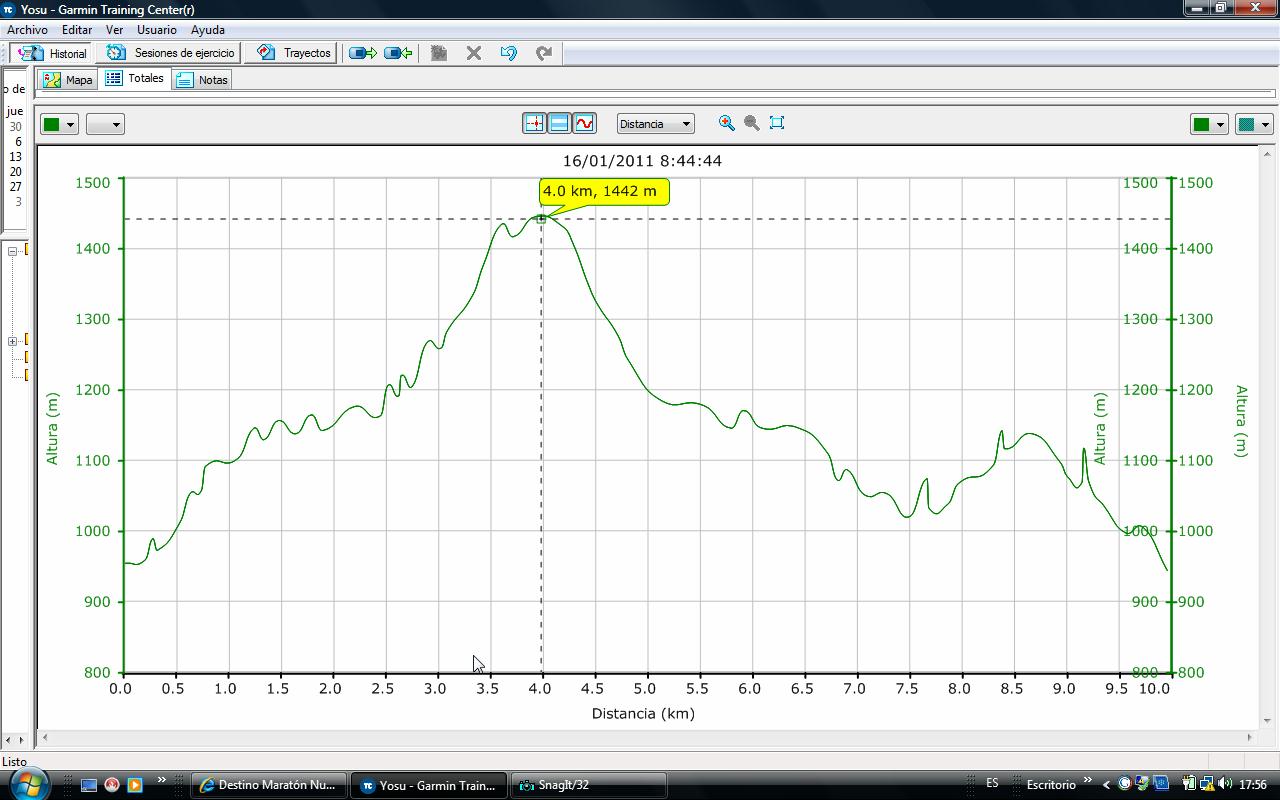Open the empty second-series dropdown on left
This screenshot has width=1280, height=800.
click(x=104, y=124)
